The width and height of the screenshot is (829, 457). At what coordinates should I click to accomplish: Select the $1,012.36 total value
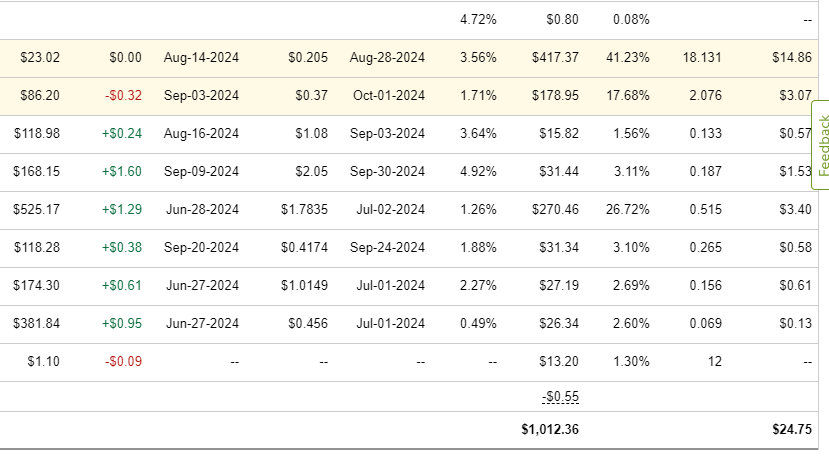click(x=550, y=429)
